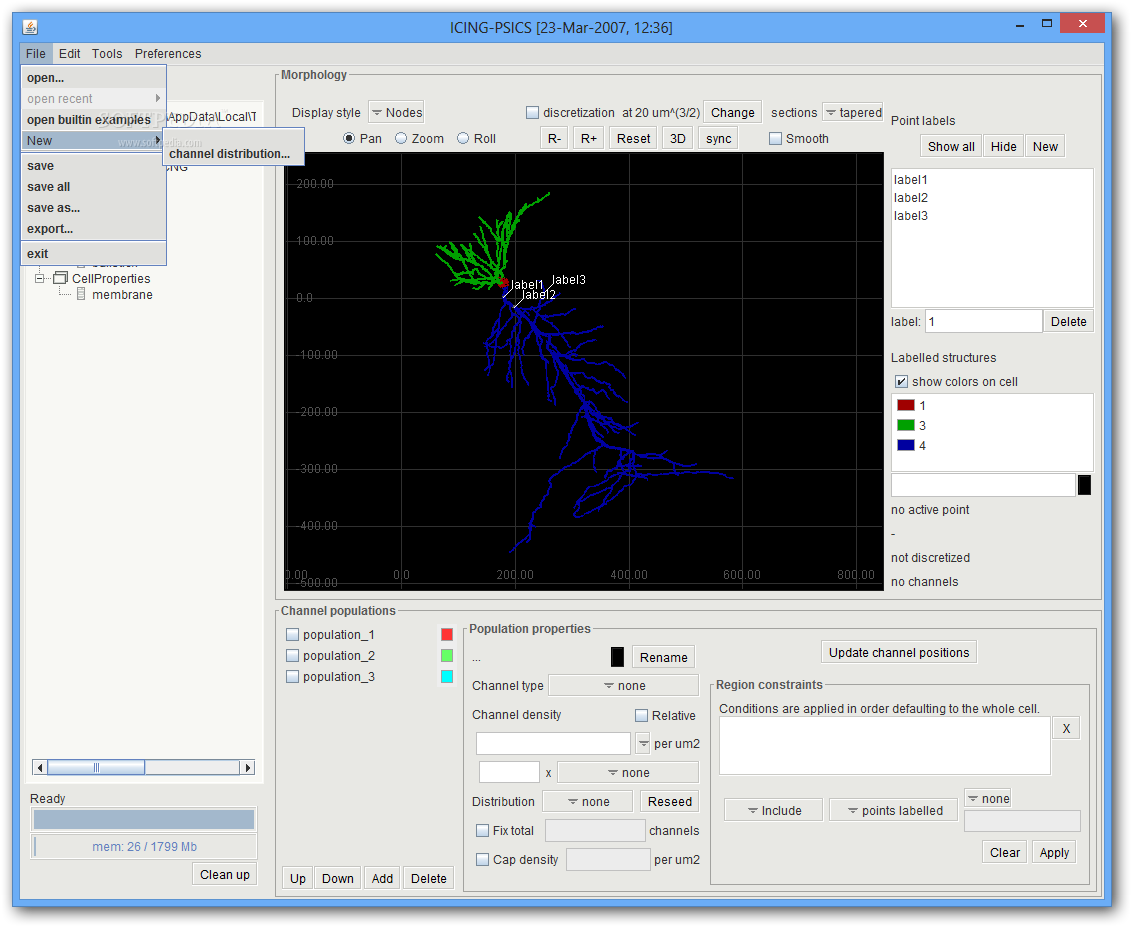Click the horizontal scrollbar thumb in tree panel
Image resolution: width=1132 pixels, height=927 pixels.
pyautogui.click(x=96, y=767)
